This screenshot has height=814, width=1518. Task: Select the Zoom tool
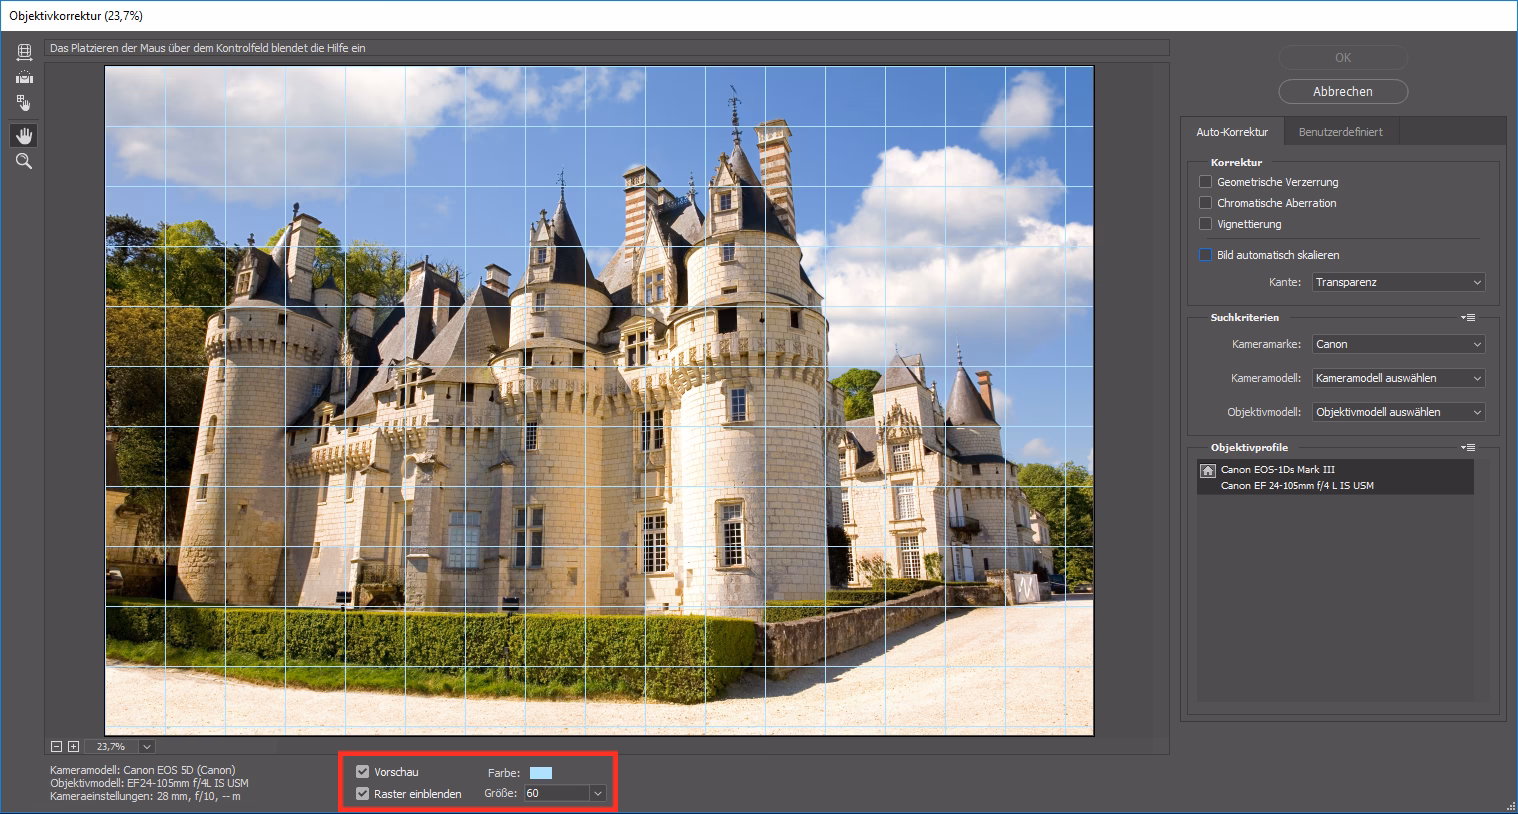[x=23, y=161]
